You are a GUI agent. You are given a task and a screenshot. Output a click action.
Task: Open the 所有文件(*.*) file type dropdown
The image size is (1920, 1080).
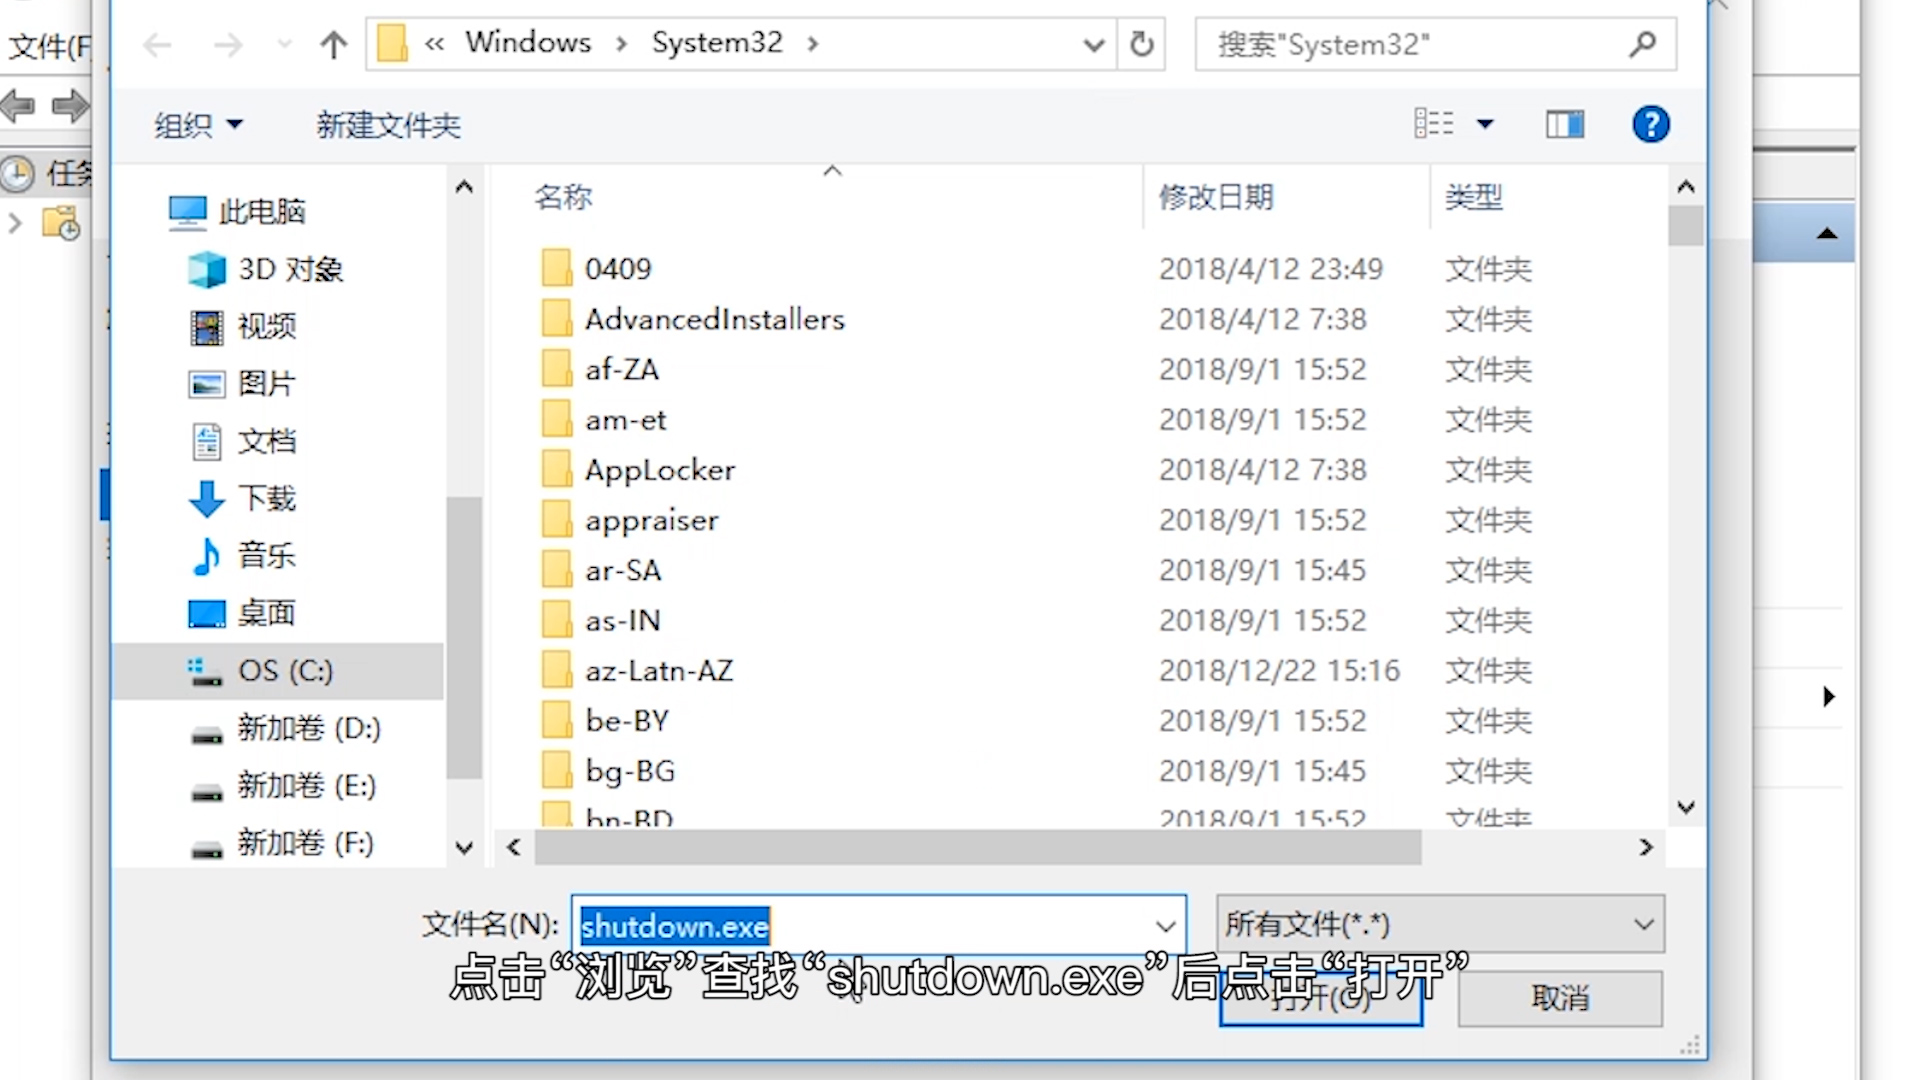point(1440,924)
